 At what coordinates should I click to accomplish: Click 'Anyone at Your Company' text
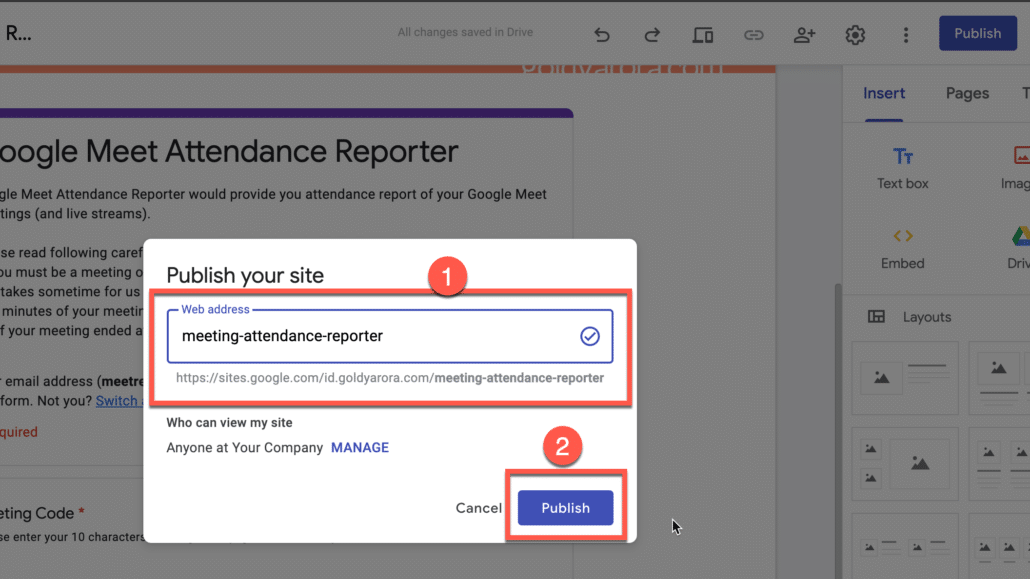pos(244,448)
